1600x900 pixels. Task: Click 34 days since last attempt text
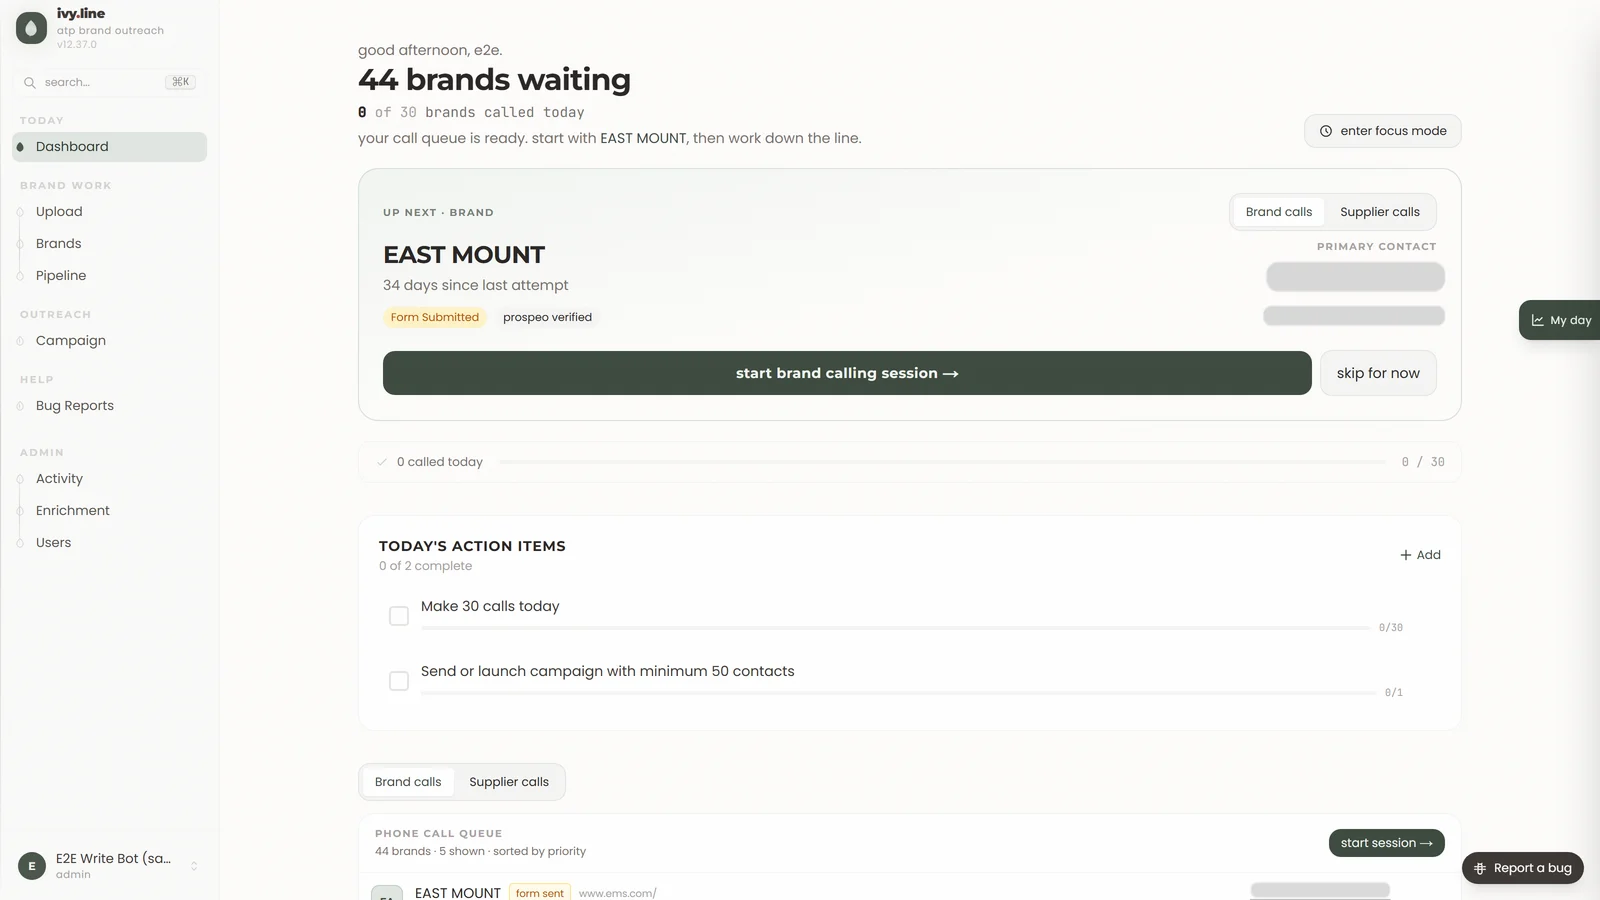[x=476, y=286]
